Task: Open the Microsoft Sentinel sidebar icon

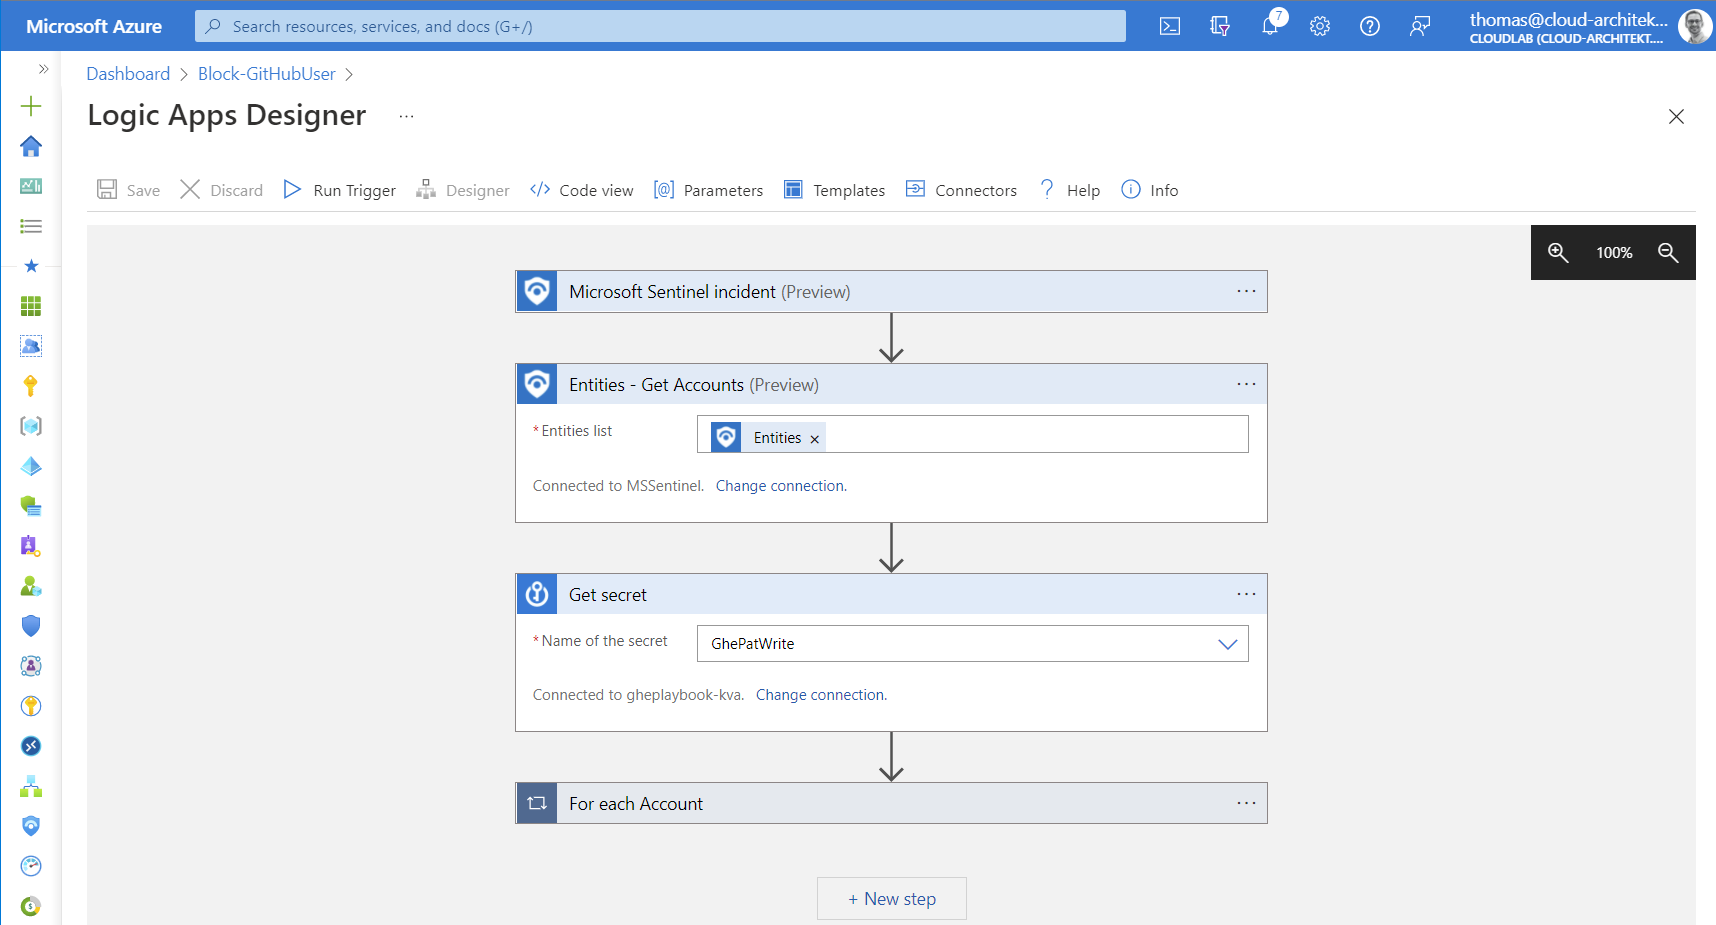Action: [31, 826]
